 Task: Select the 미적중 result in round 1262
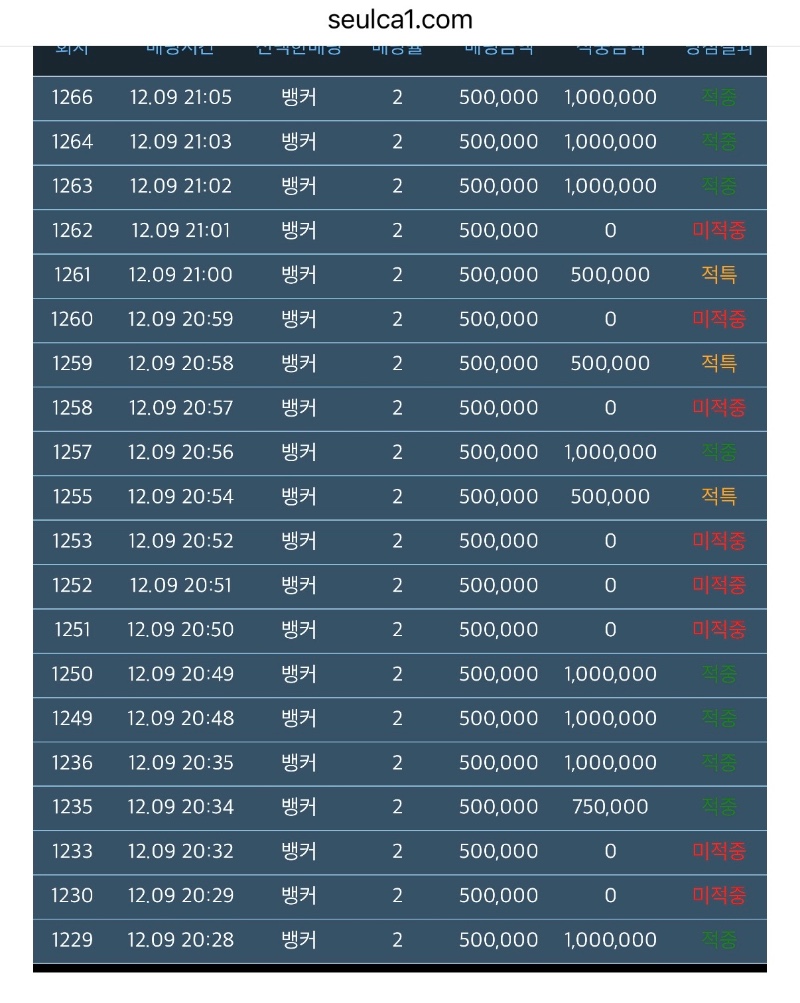click(x=719, y=231)
